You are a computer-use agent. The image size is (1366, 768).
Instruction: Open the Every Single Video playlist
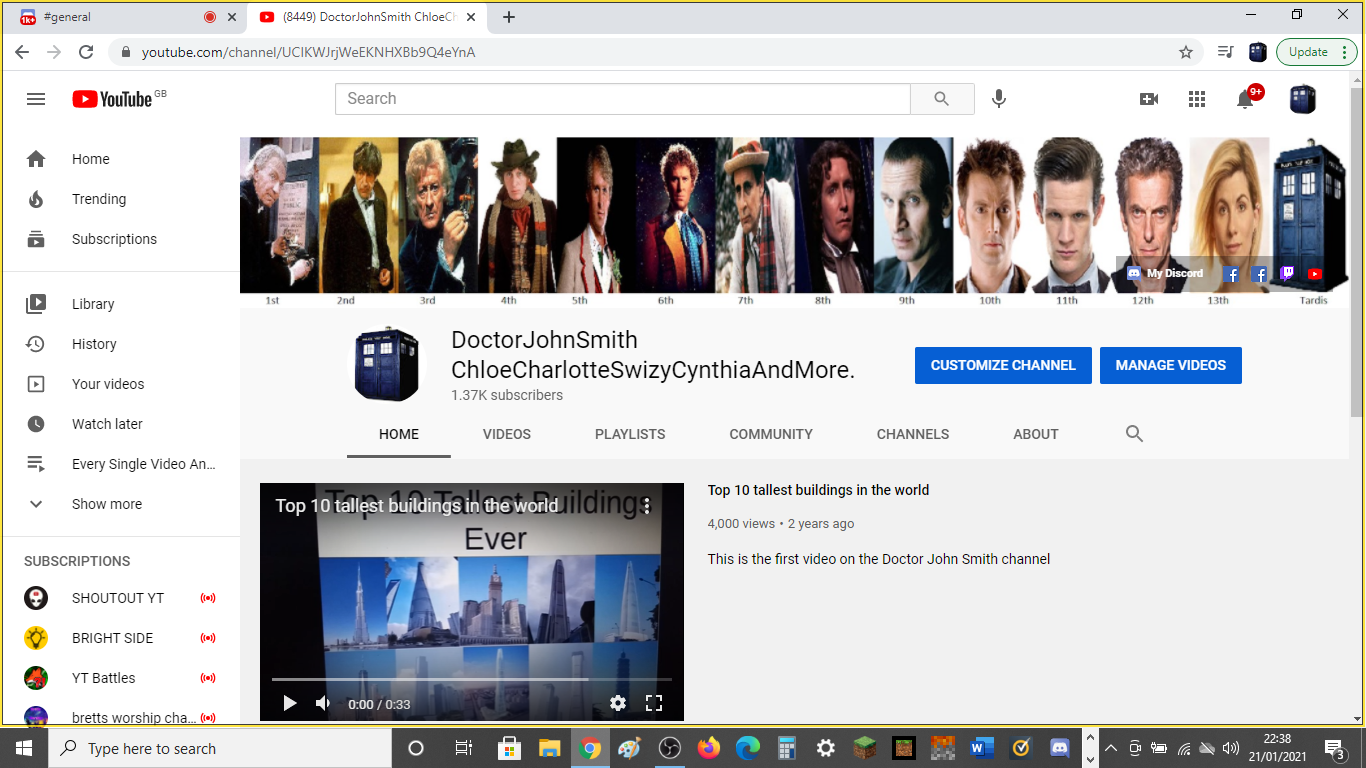pos(120,464)
